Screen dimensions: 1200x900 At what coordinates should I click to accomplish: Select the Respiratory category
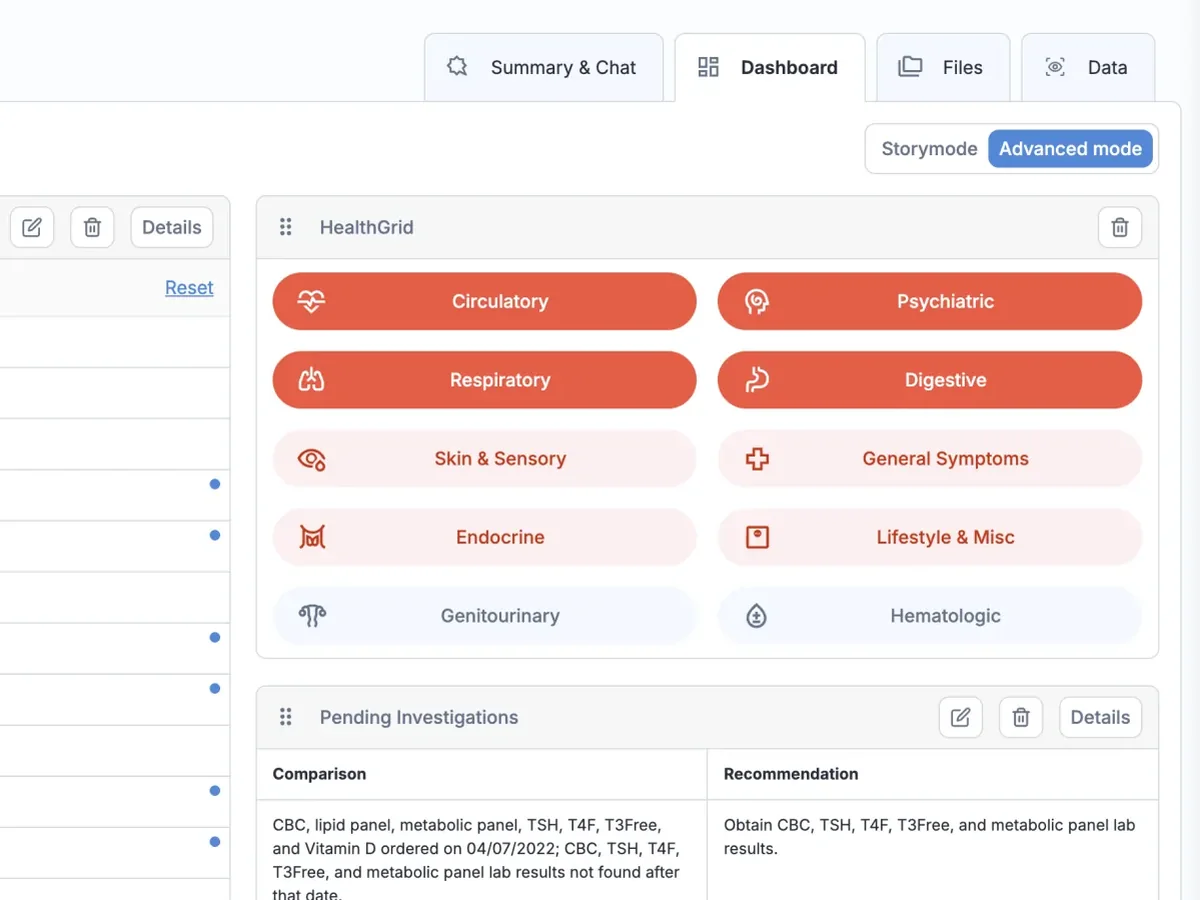[484, 380]
